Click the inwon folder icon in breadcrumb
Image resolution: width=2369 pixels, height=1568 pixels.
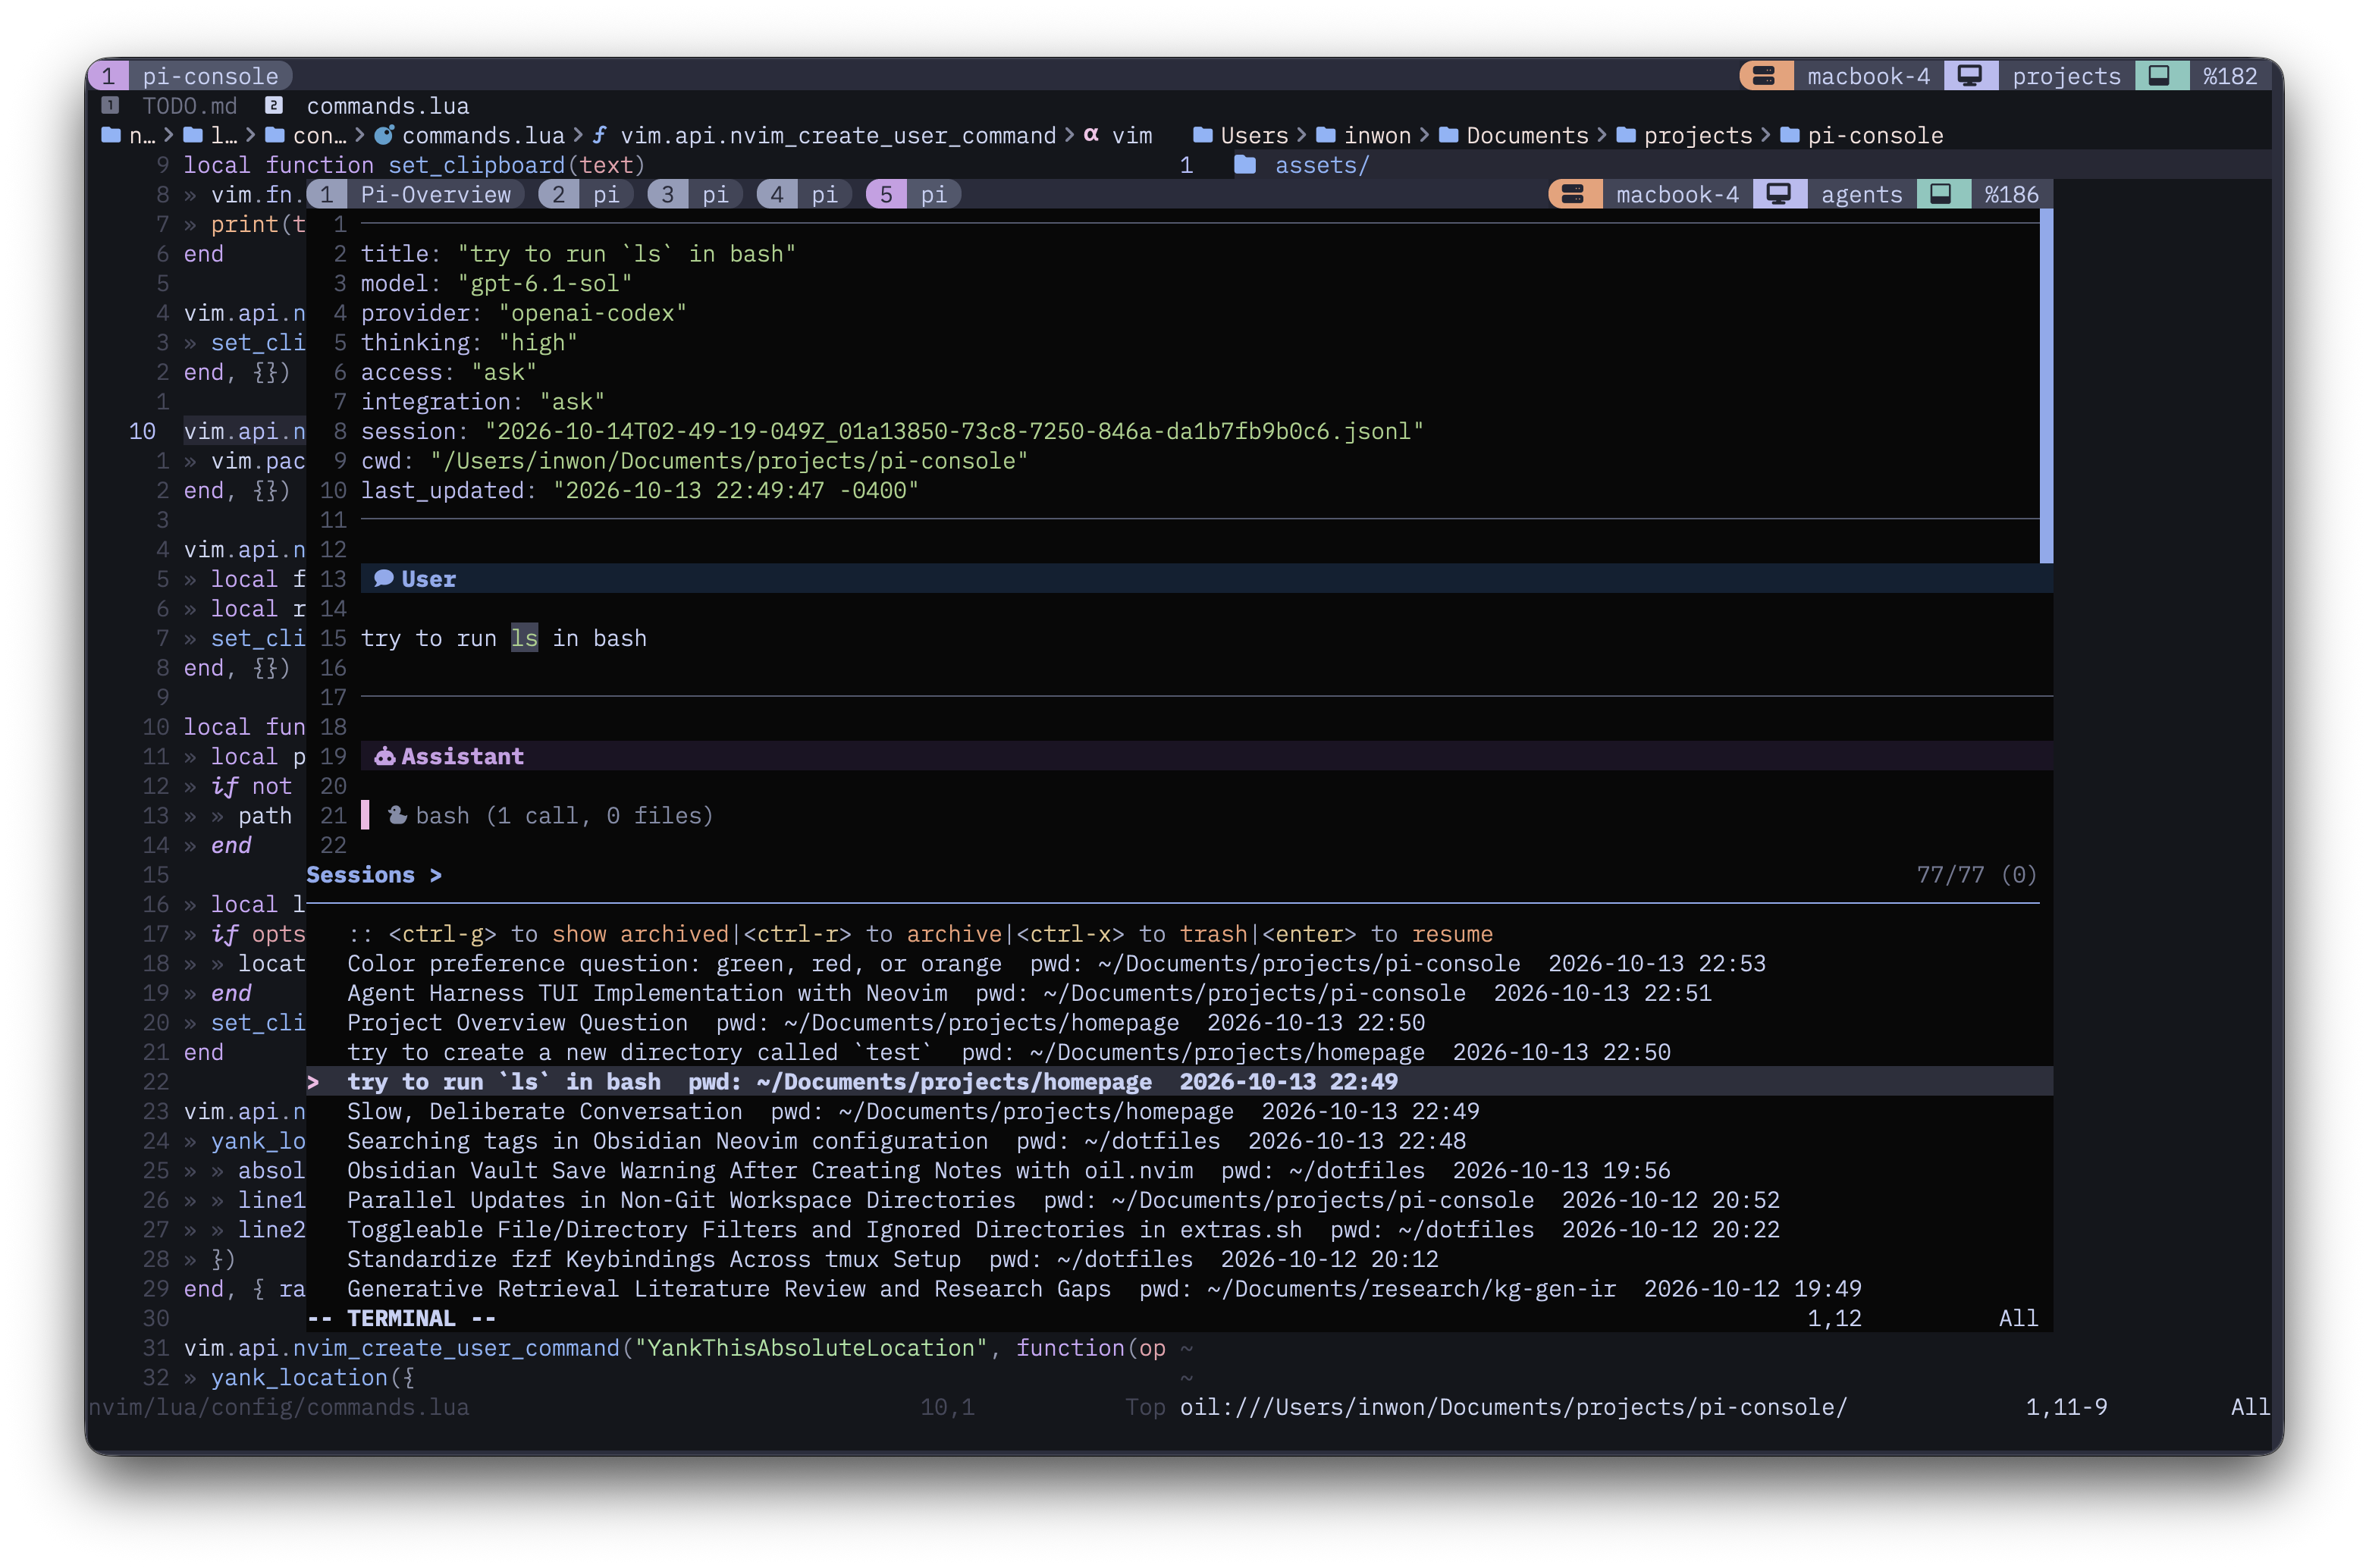(1326, 135)
